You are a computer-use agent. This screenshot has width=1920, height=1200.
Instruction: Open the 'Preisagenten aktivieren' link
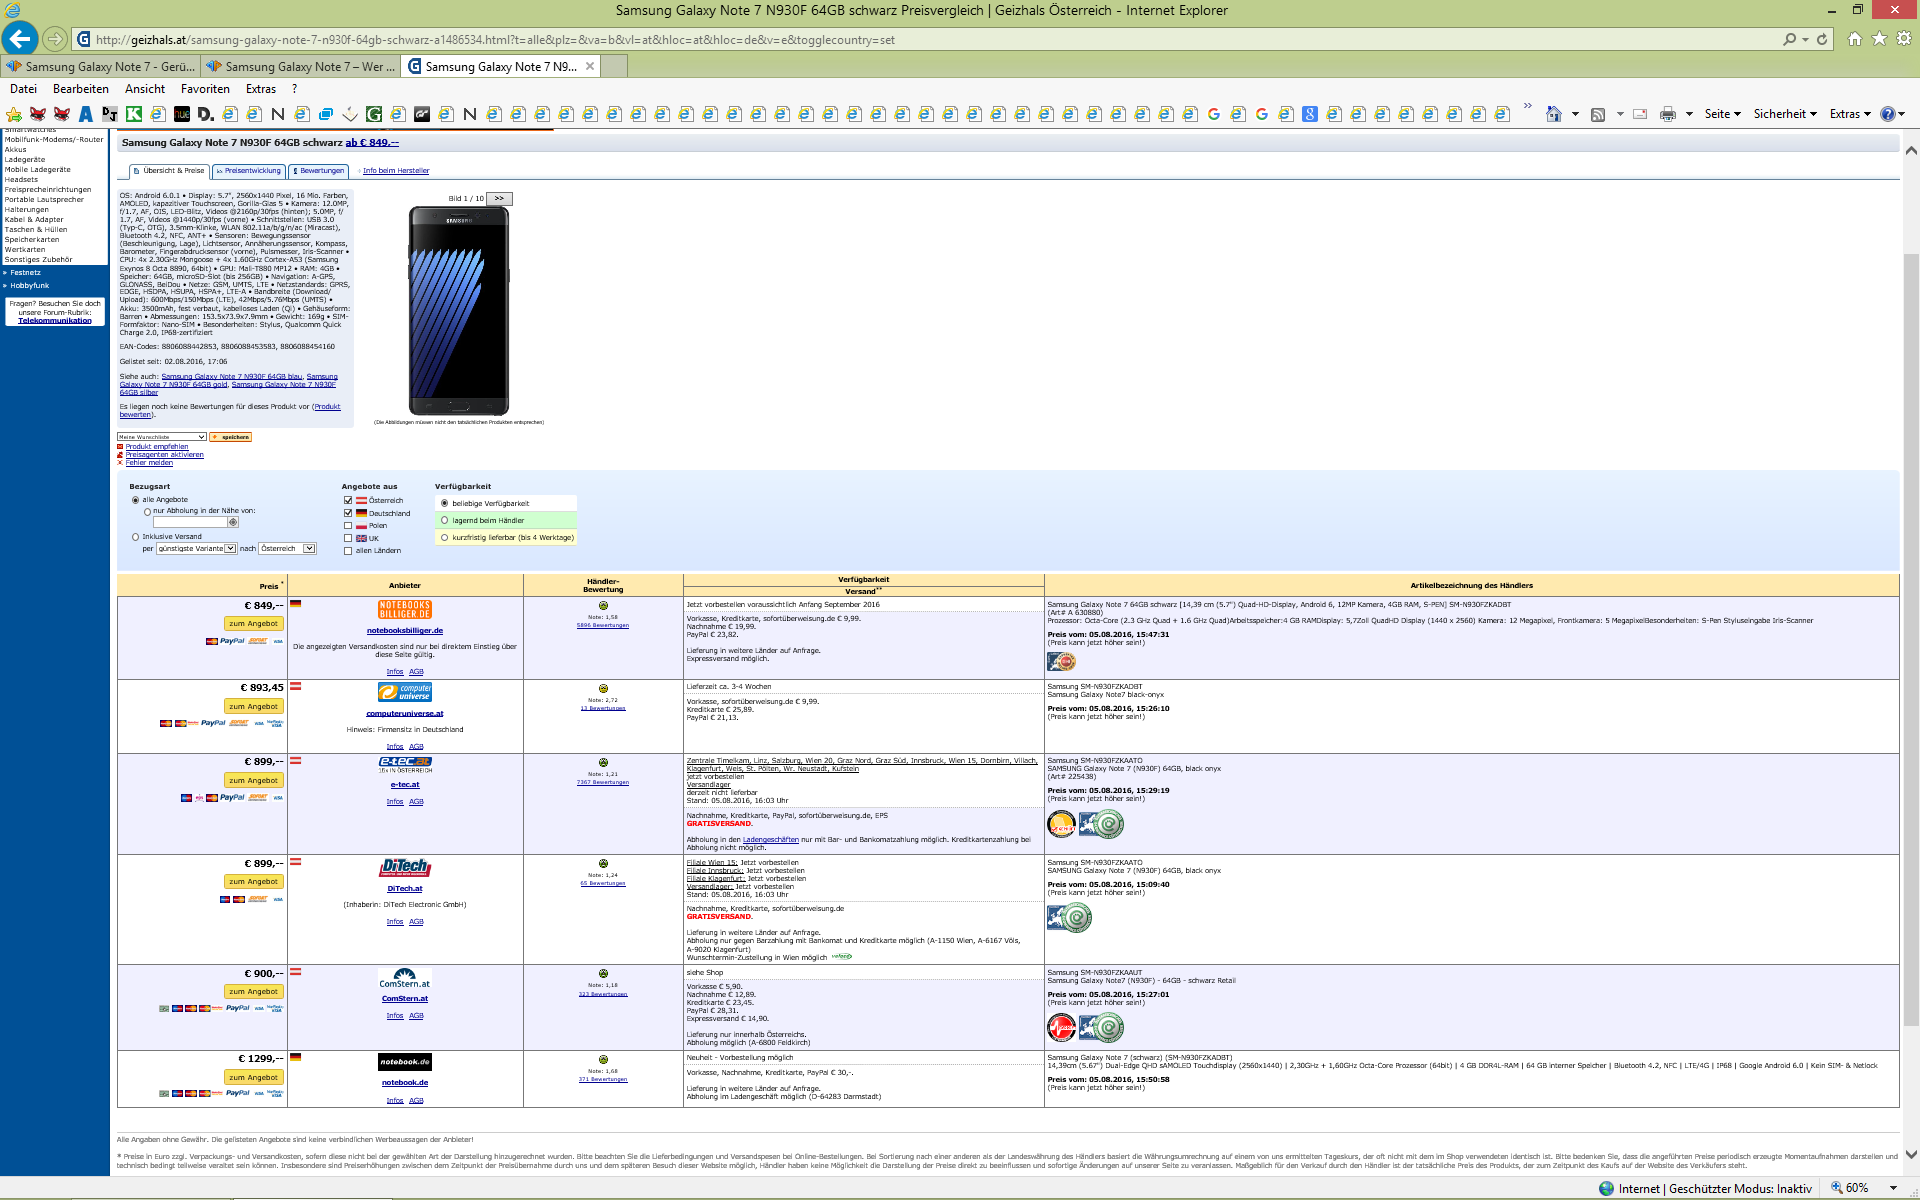[164, 455]
